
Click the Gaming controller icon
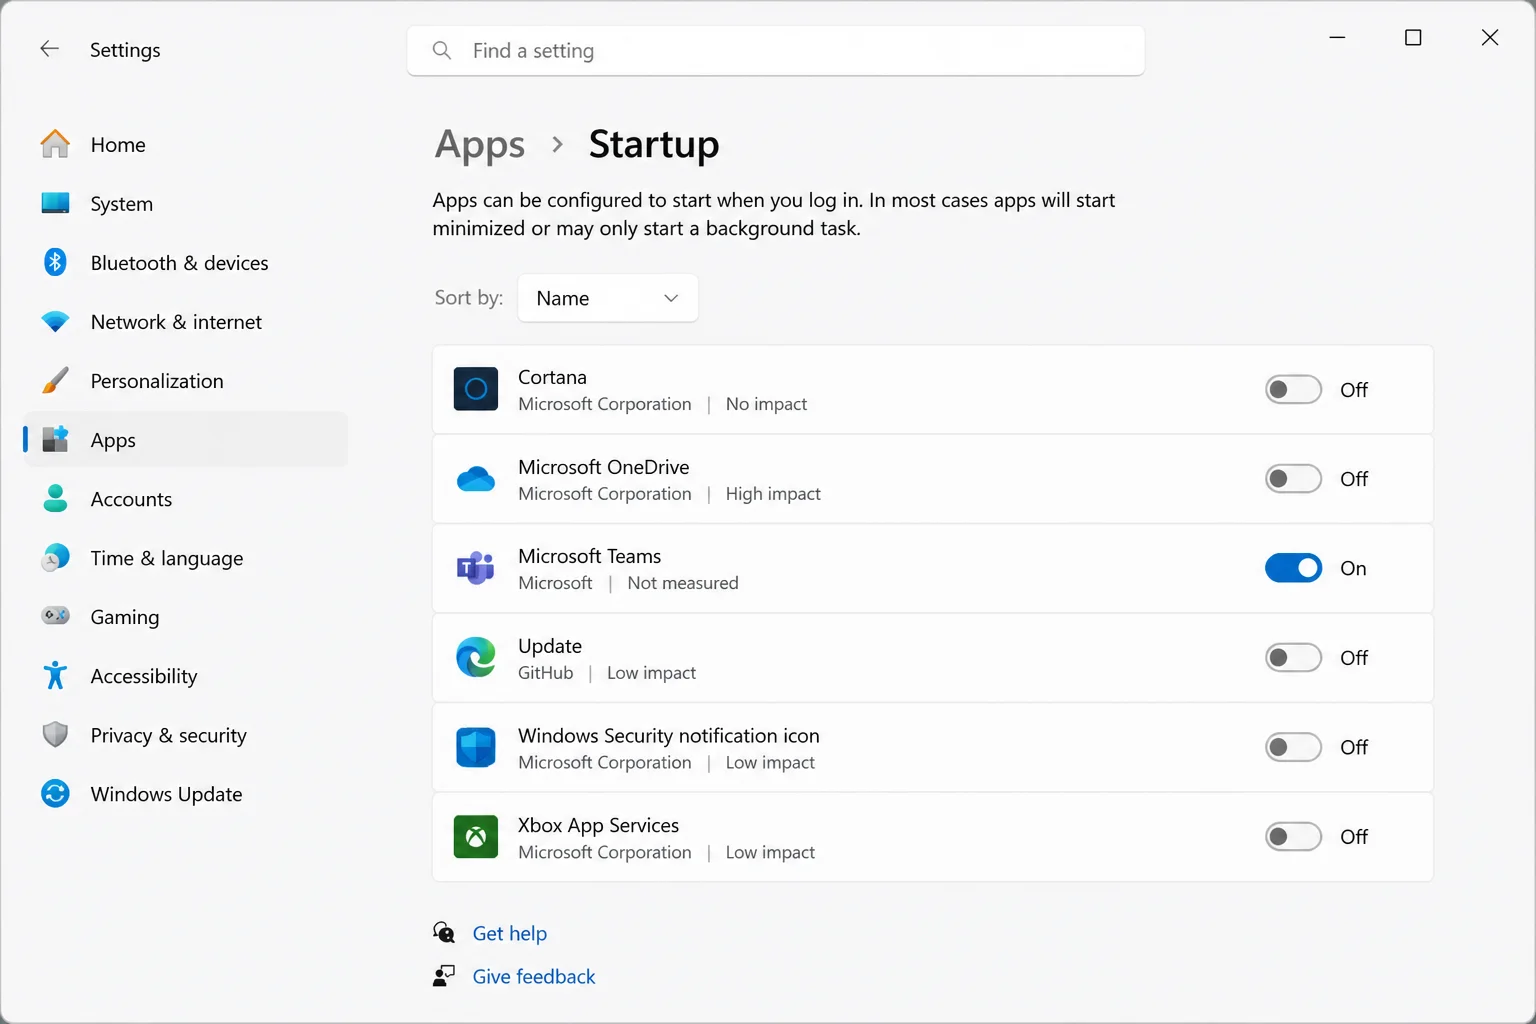click(x=55, y=616)
